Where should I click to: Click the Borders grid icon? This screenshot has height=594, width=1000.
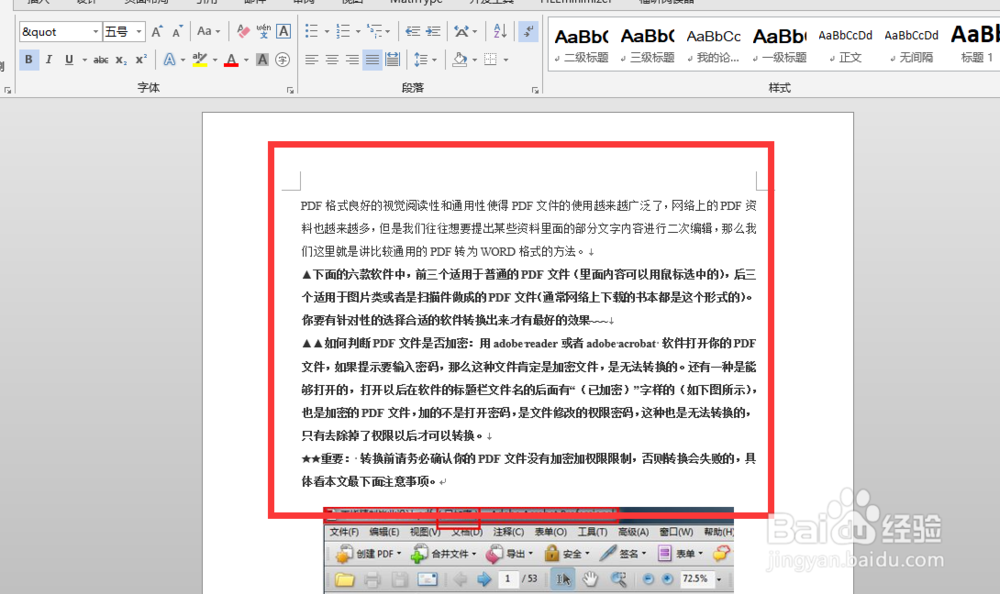tap(490, 60)
